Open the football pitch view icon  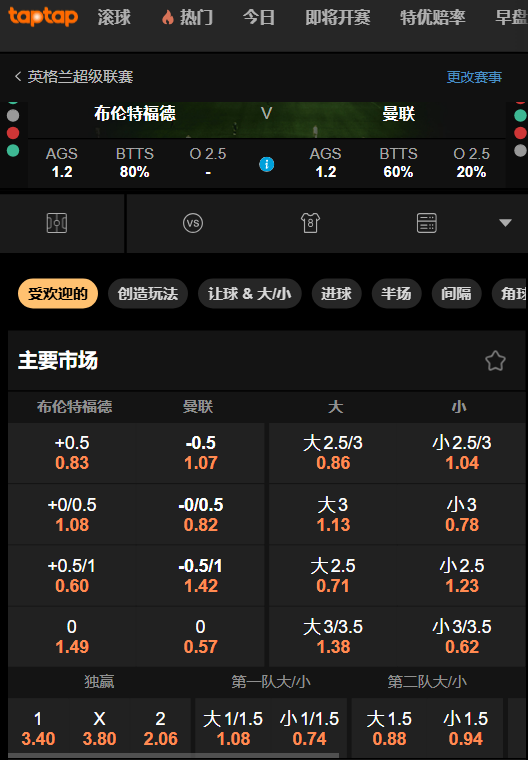pyautogui.click(x=57, y=223)
